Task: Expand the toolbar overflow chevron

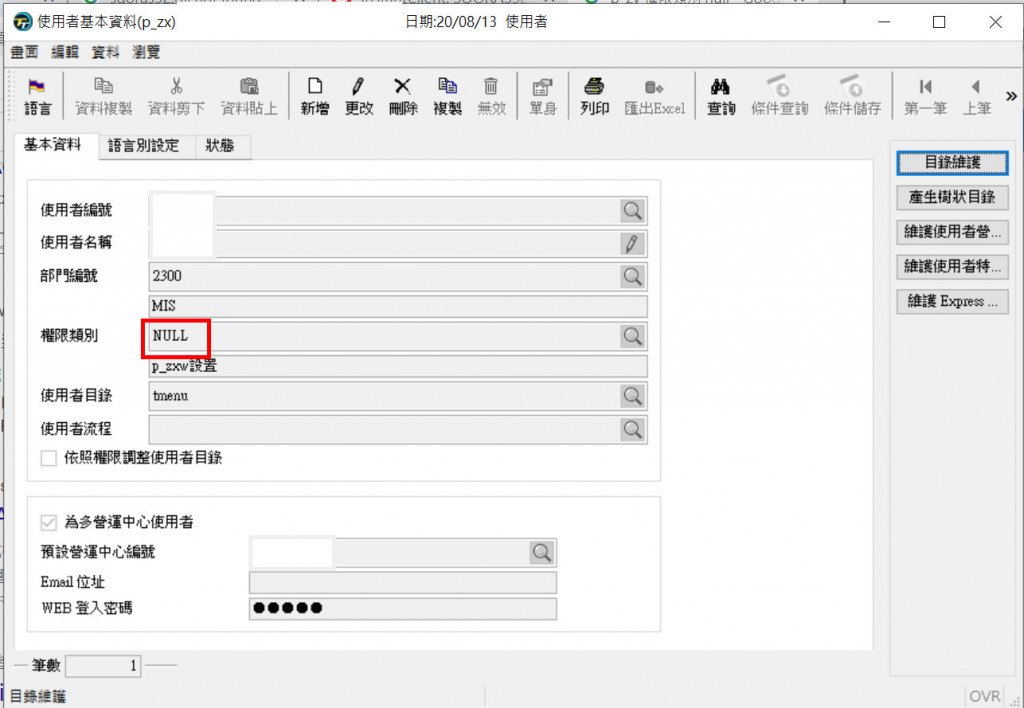Action: click(1011, 97)
